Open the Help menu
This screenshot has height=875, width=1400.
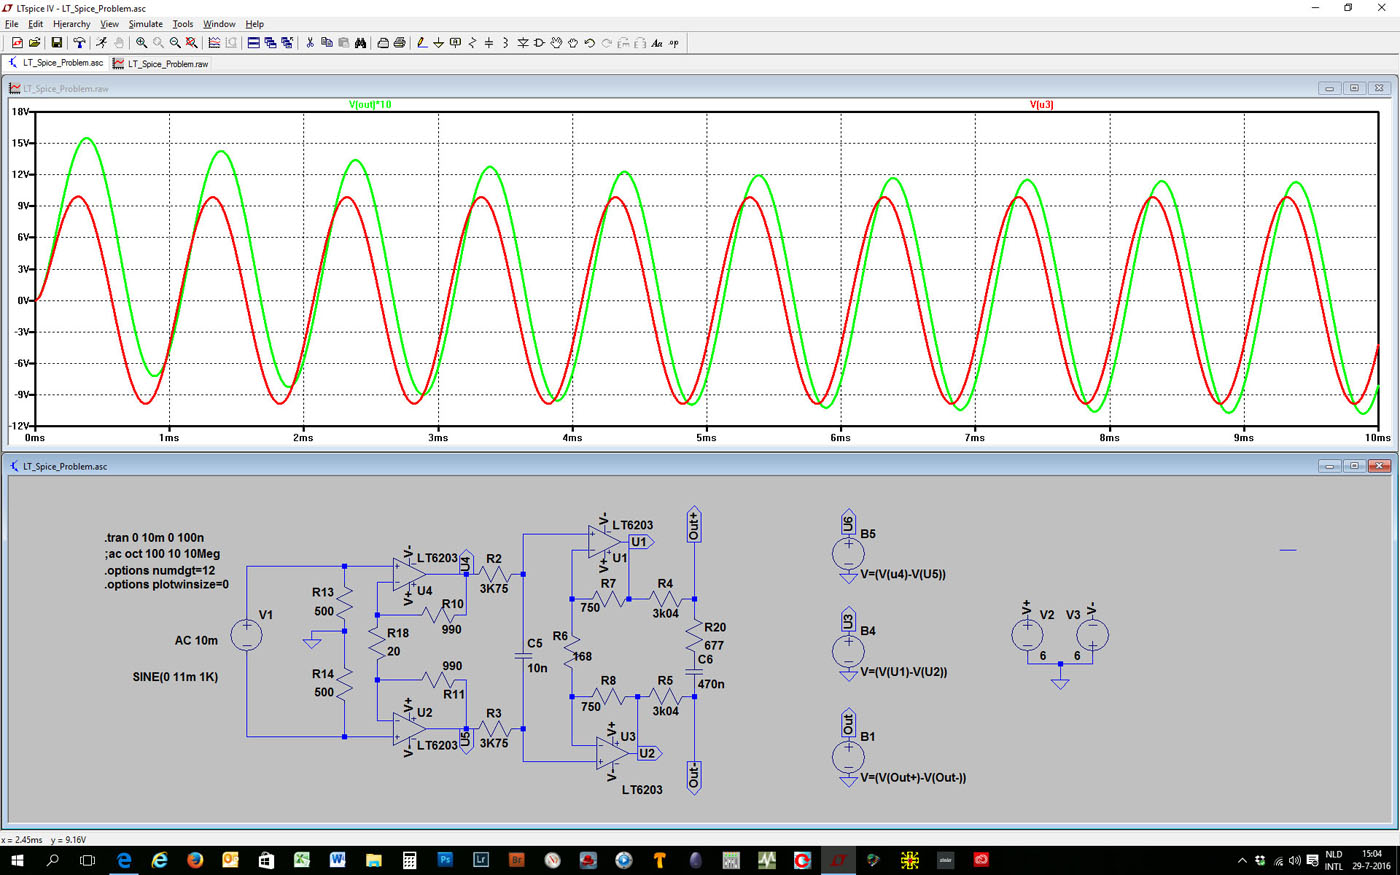click(255, 24)
